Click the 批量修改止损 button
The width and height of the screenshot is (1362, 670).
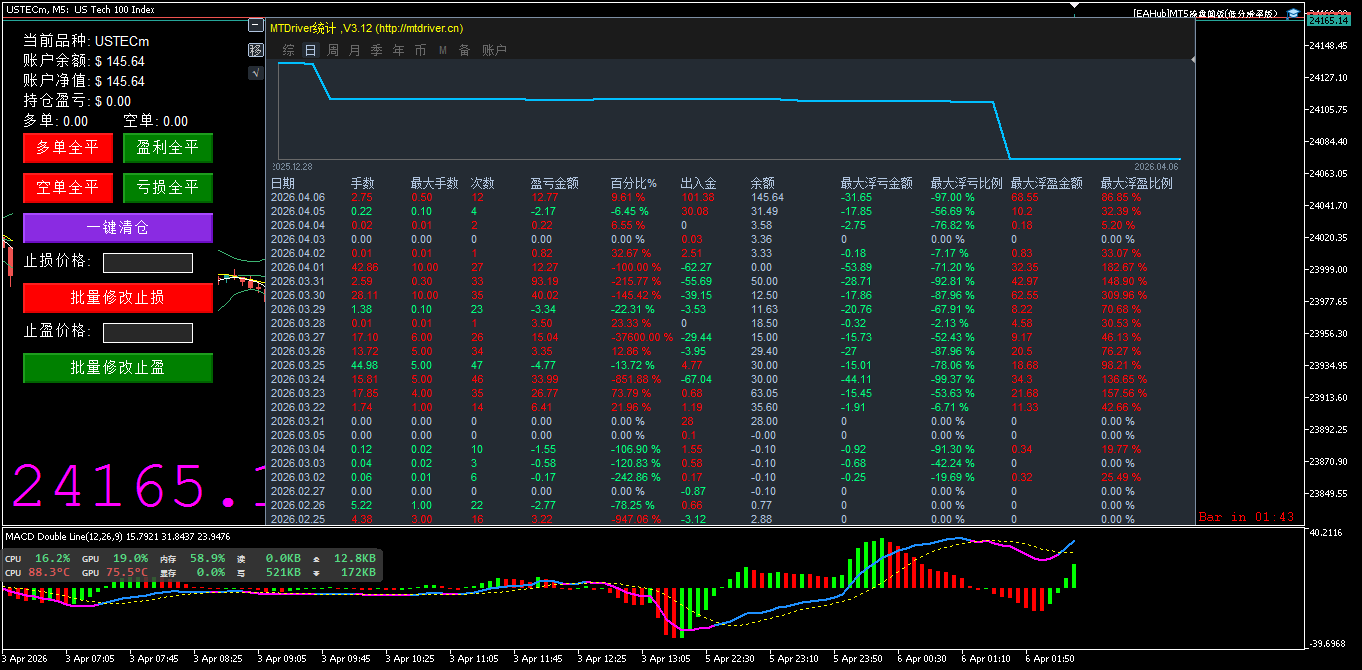118,298
